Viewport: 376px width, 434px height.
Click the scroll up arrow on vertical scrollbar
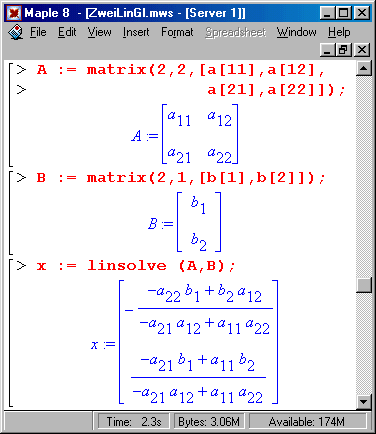364,69
